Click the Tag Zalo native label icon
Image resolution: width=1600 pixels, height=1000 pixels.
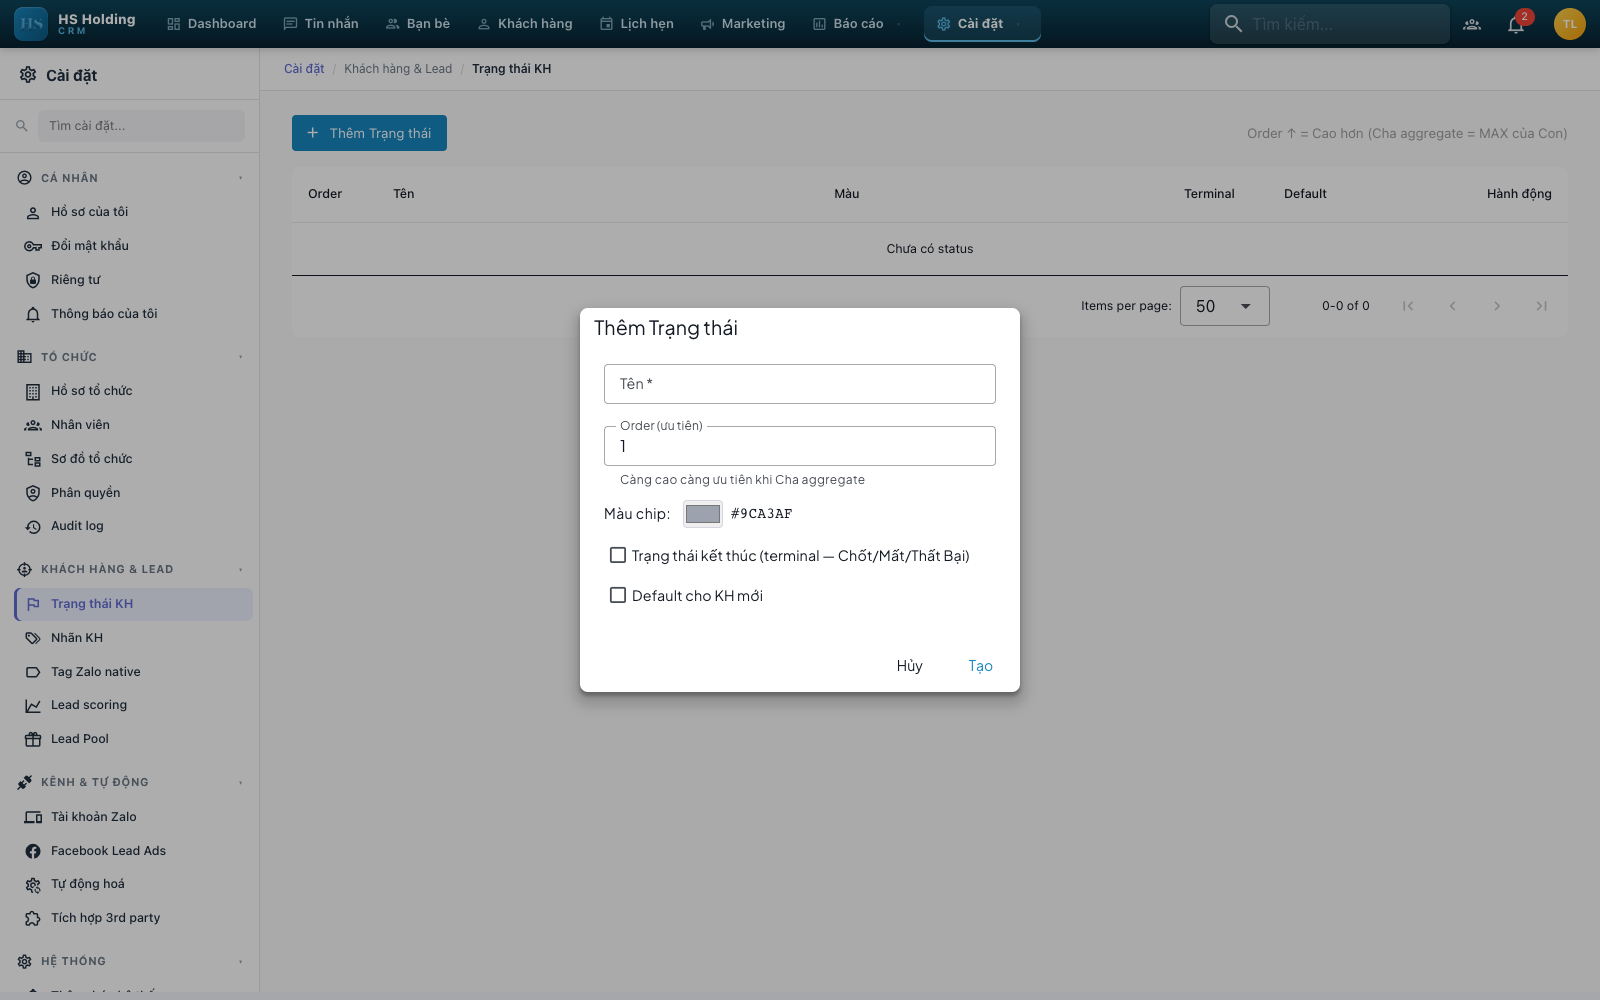pyautogui.click(x=33, y=672)
